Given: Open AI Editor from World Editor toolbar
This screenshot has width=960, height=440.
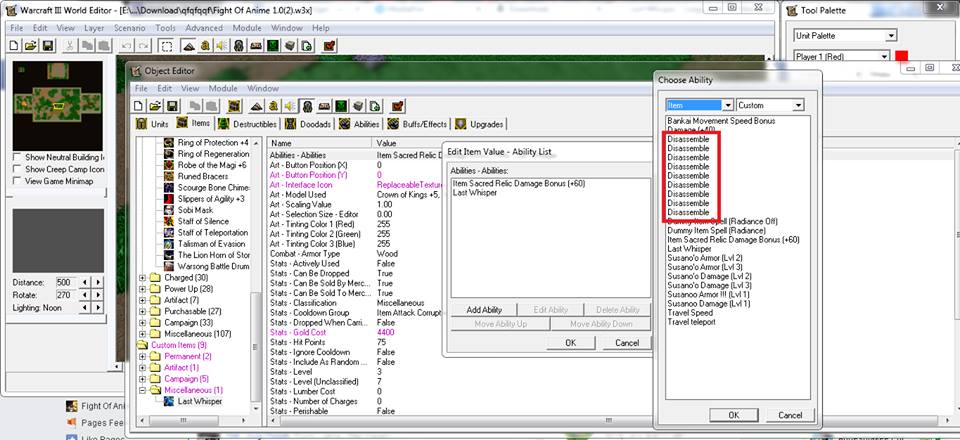Looking at the screenshot, I should click(x=273, y=45).
